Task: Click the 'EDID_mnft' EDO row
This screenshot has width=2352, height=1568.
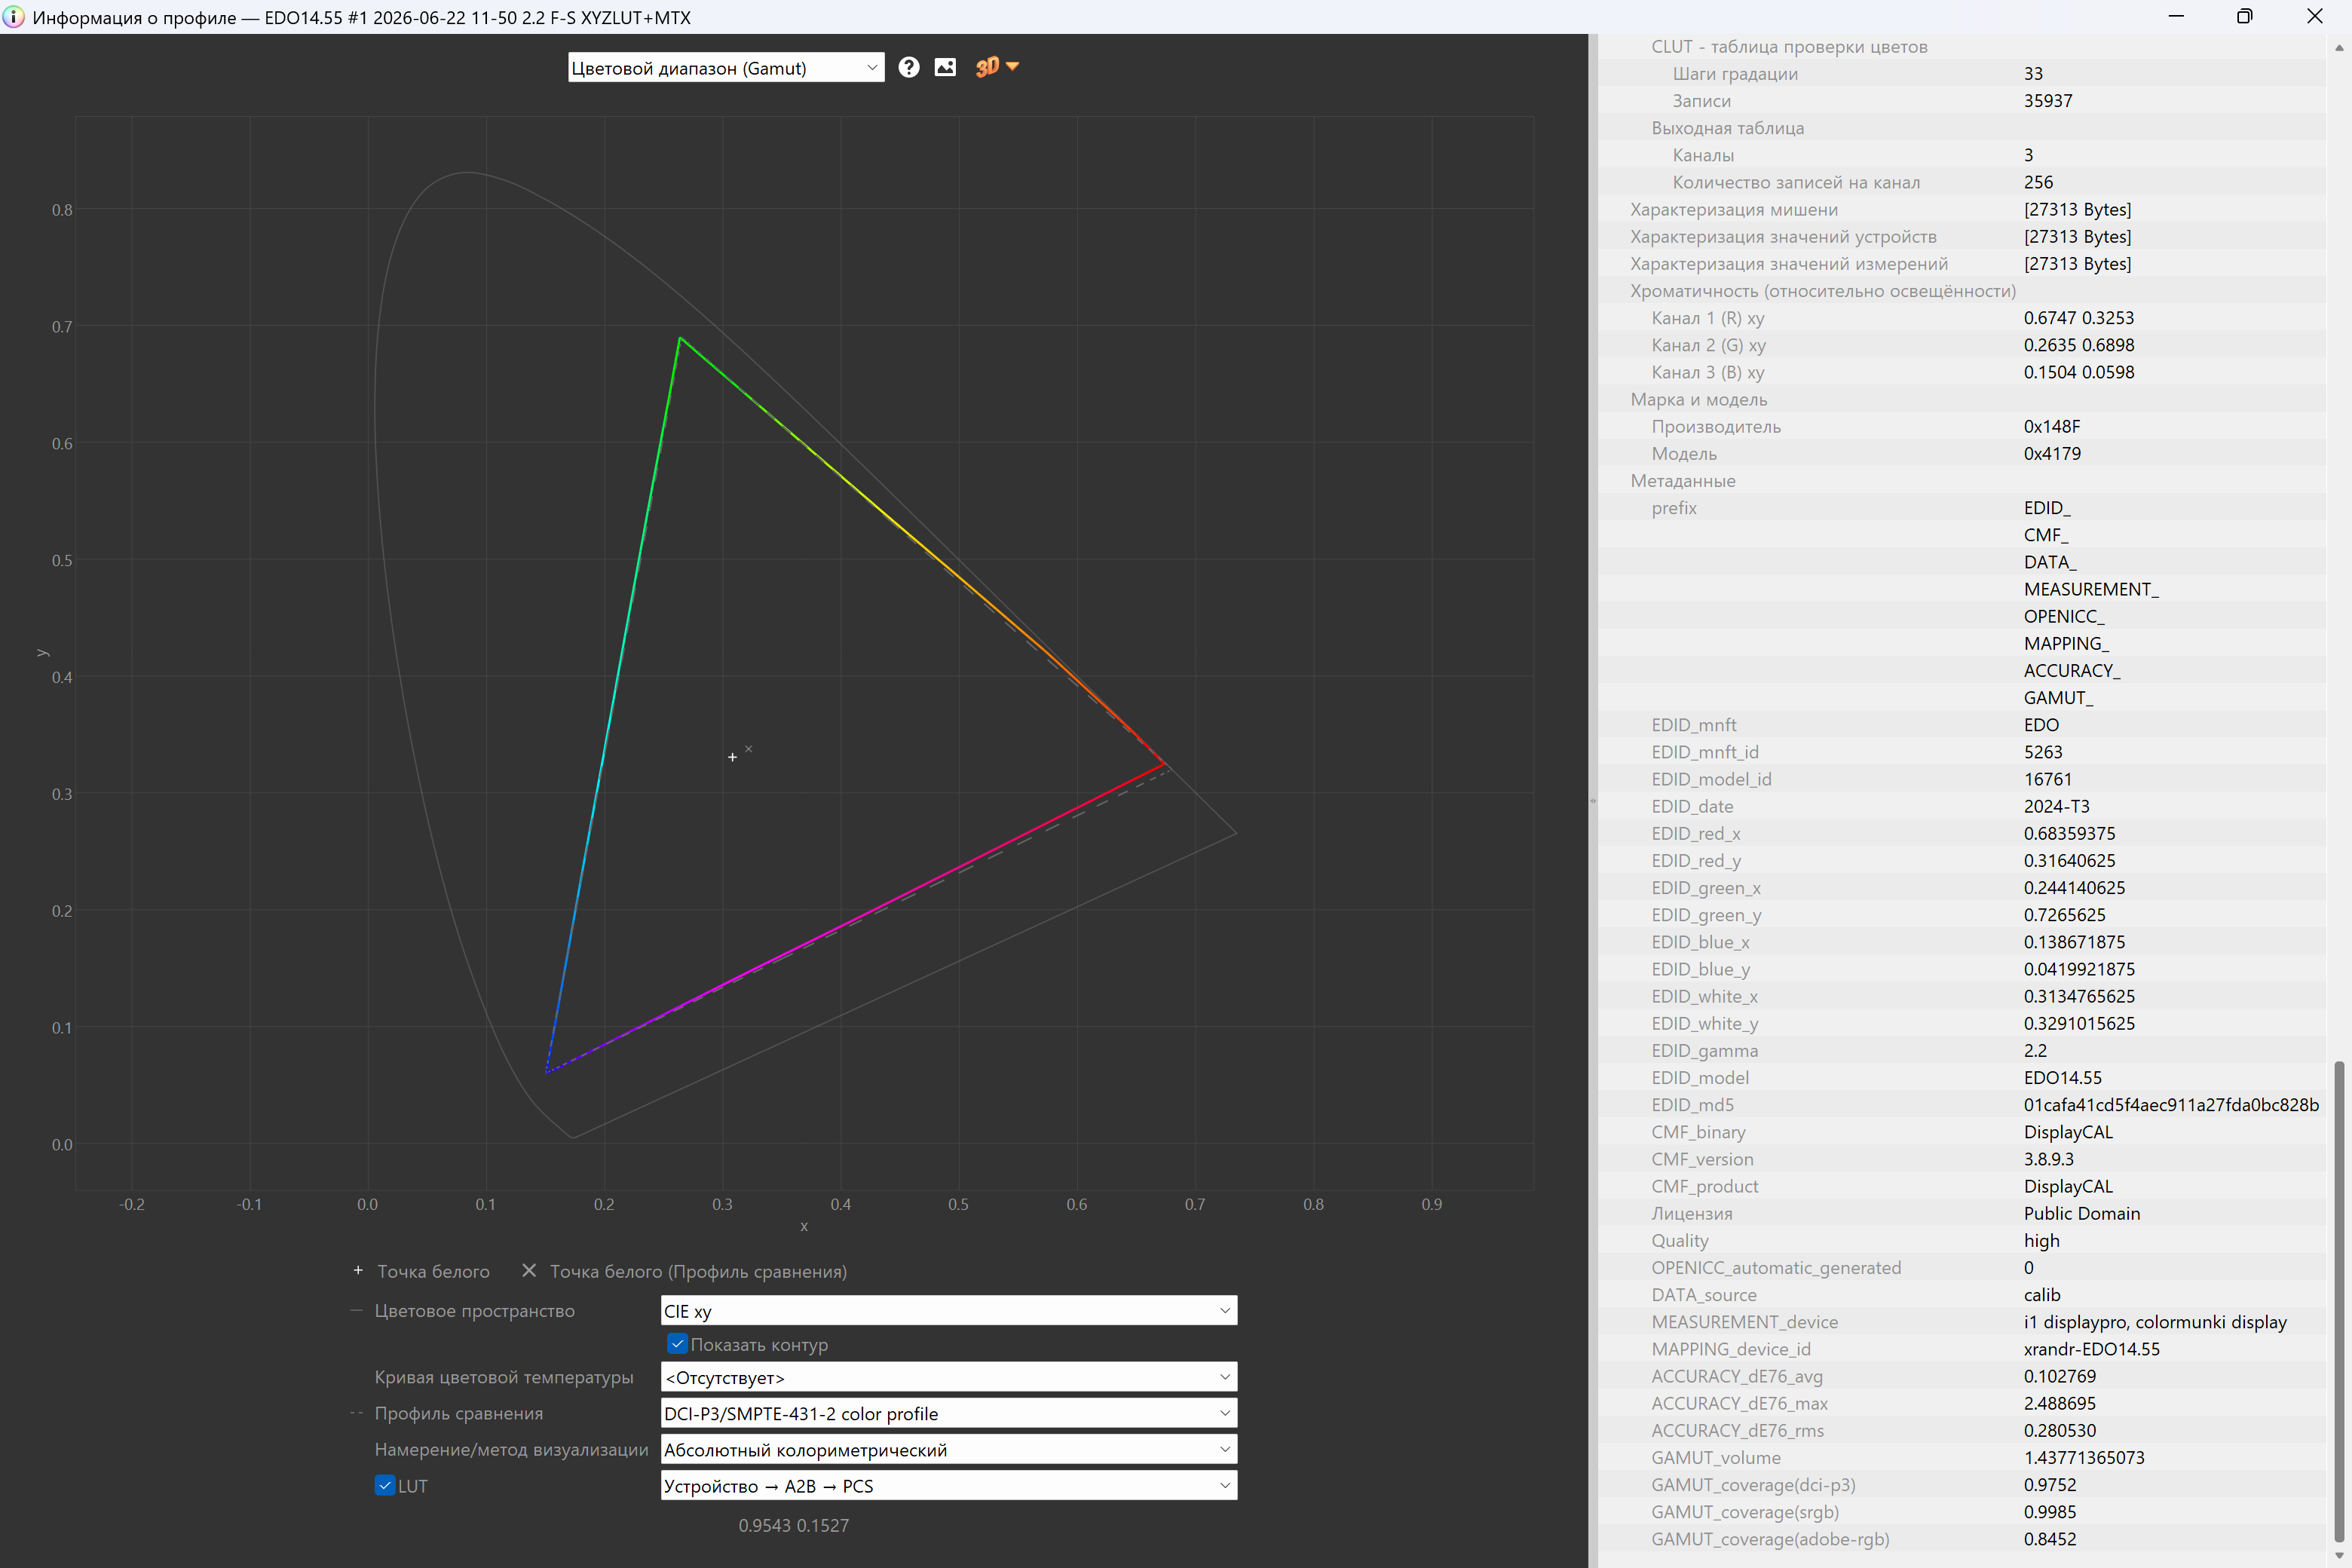Action: tap(1962, 724)
